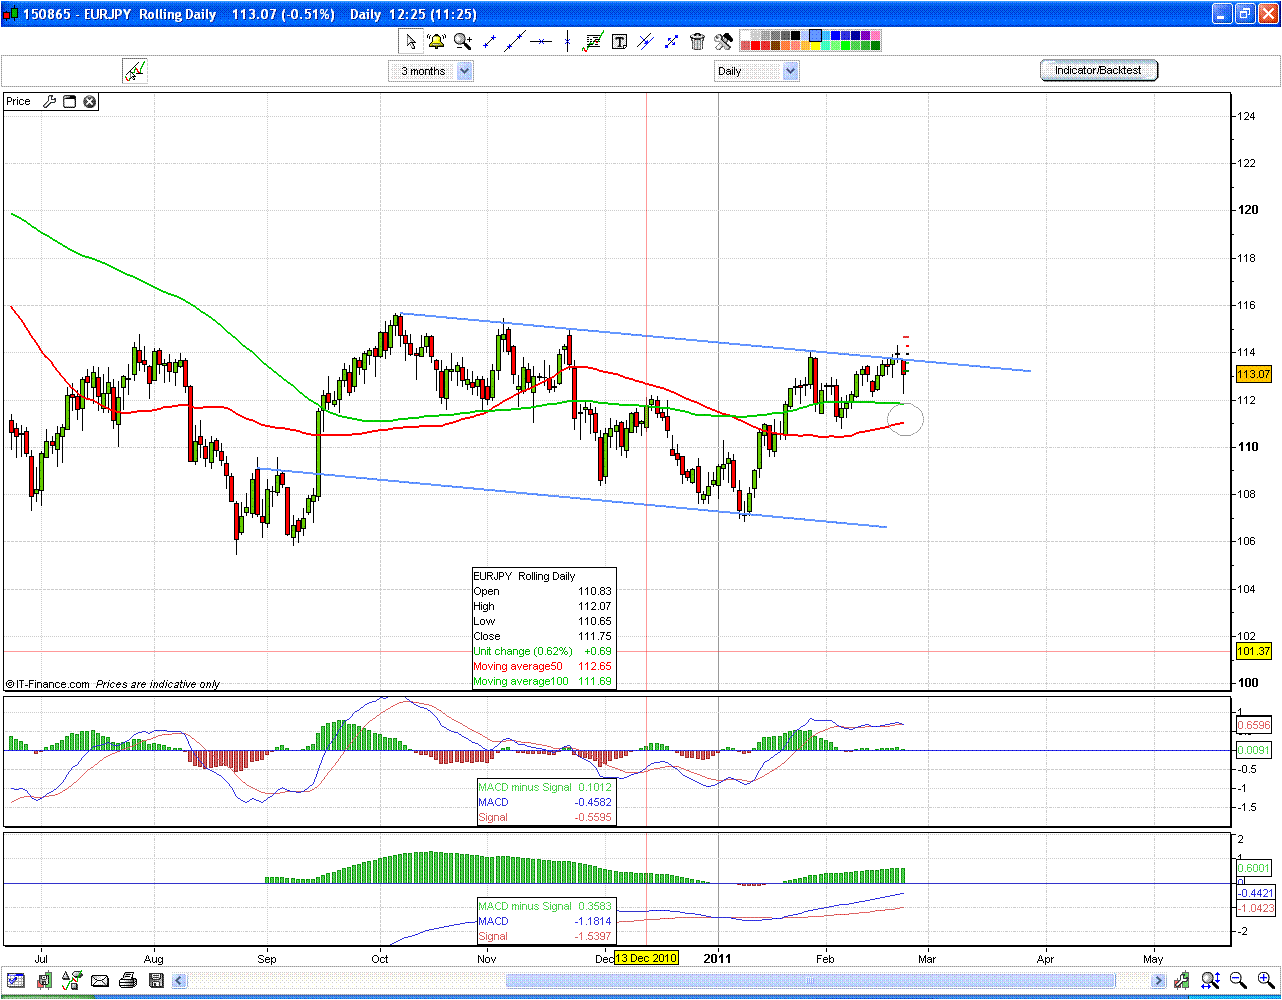Select the parallel lines channel tool
The width and height of the screenshot is (1282, 1000).
[646, 41]
